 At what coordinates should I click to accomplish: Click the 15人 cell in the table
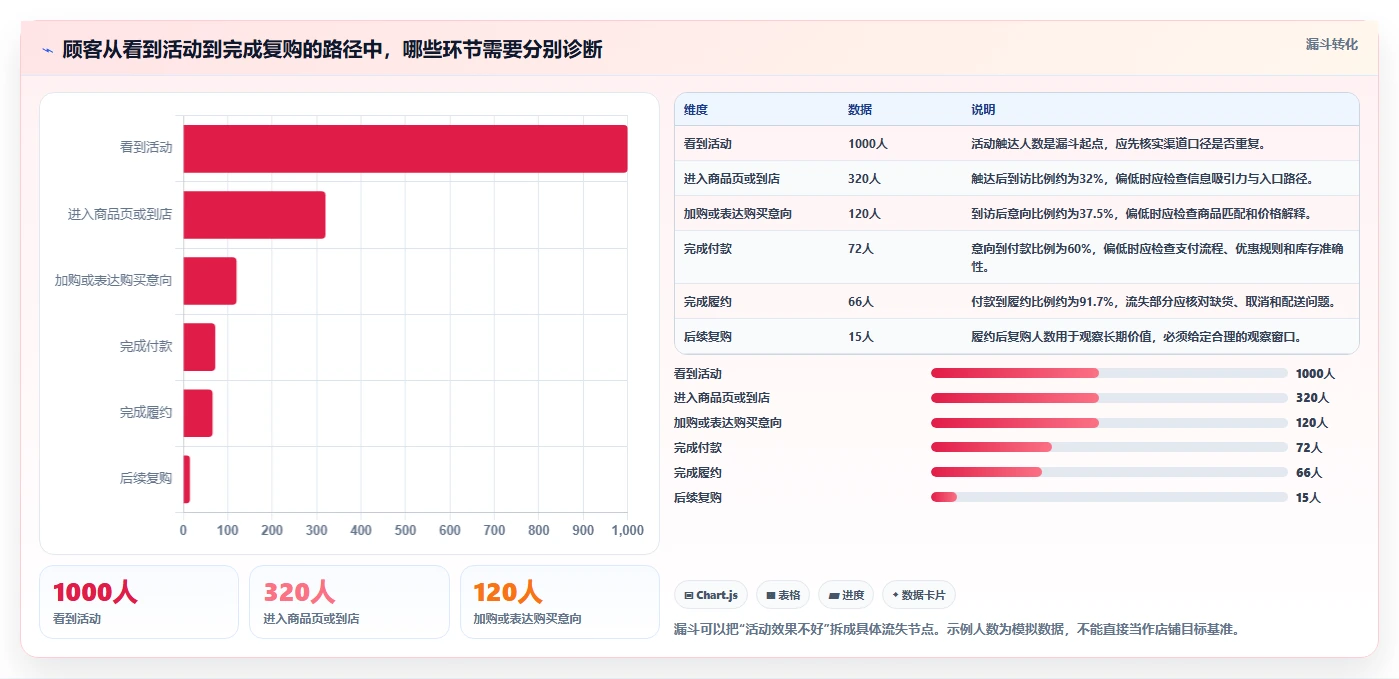(x=861, y=337)
